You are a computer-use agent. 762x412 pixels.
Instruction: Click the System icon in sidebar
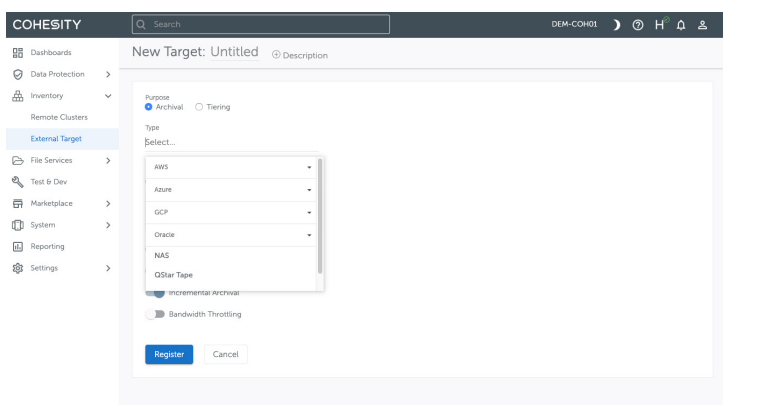18,225
